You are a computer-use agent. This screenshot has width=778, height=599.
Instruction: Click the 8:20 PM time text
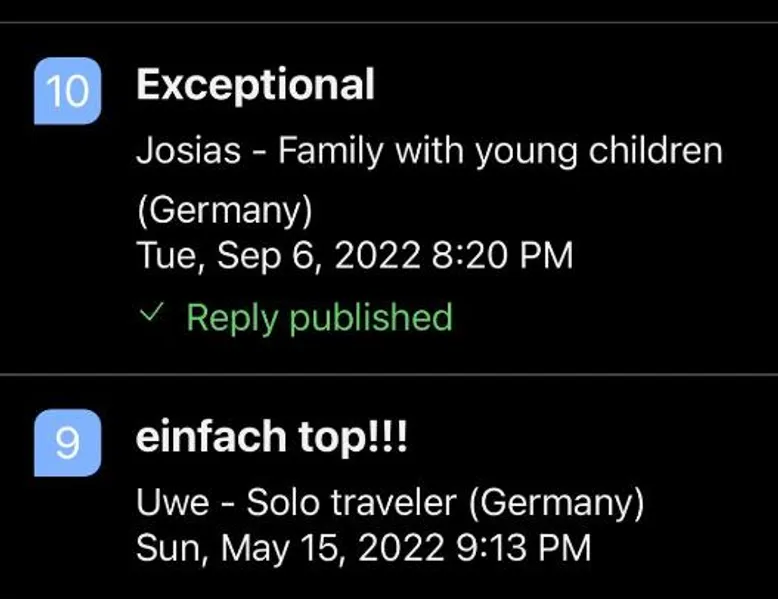502,255
